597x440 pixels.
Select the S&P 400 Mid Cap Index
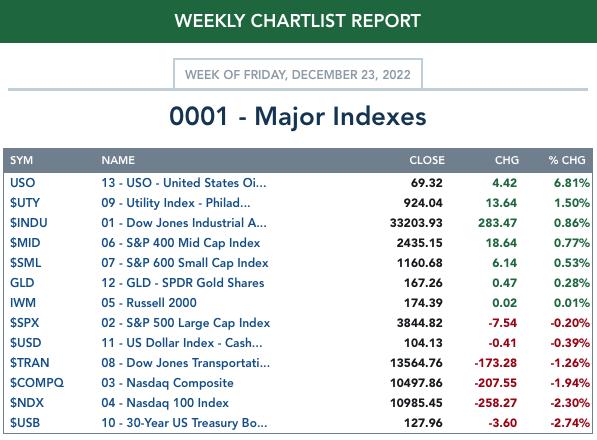pos(180,243)
